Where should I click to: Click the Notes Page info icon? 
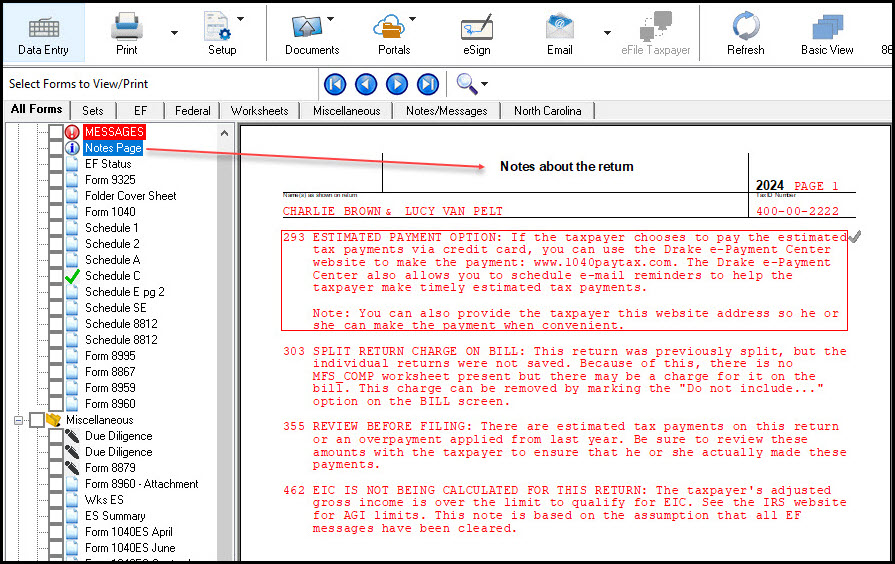72,148
